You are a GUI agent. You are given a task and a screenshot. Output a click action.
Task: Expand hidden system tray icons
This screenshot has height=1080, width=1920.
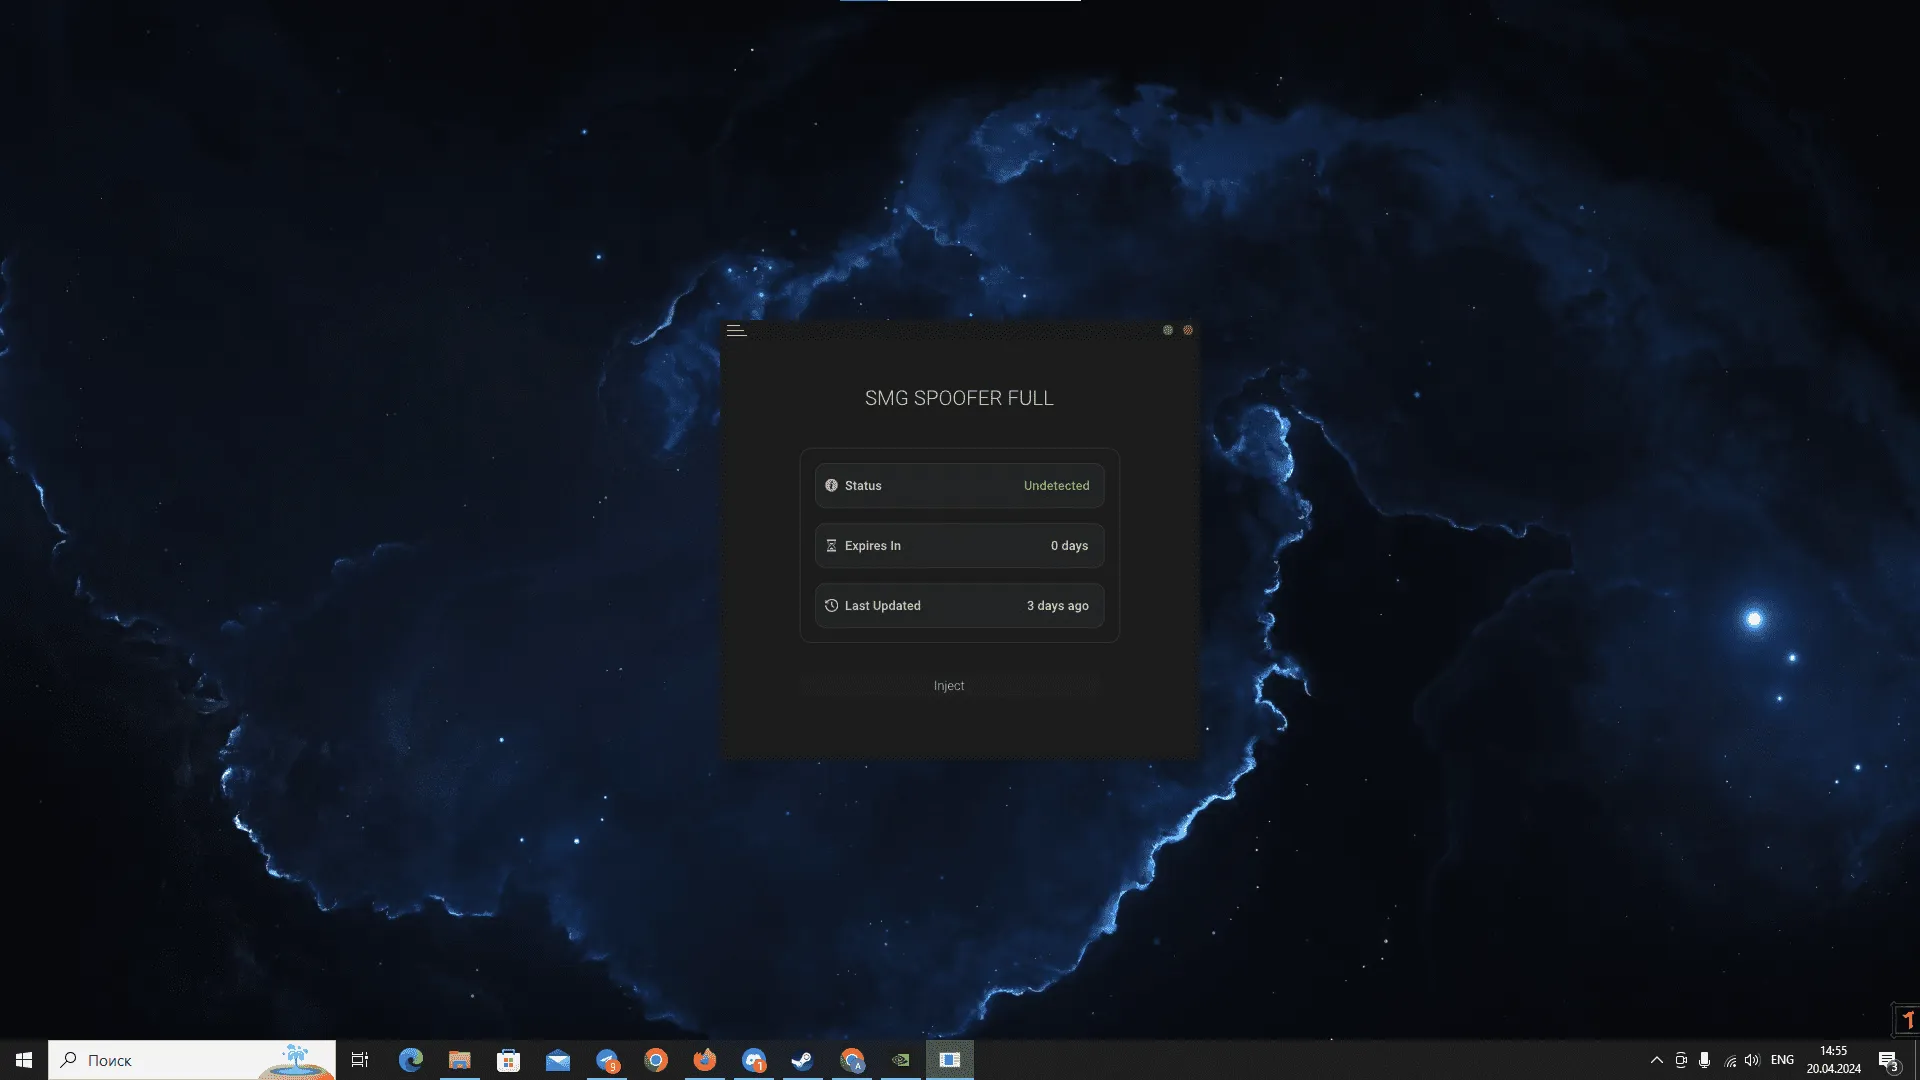pos(1656,1060)
